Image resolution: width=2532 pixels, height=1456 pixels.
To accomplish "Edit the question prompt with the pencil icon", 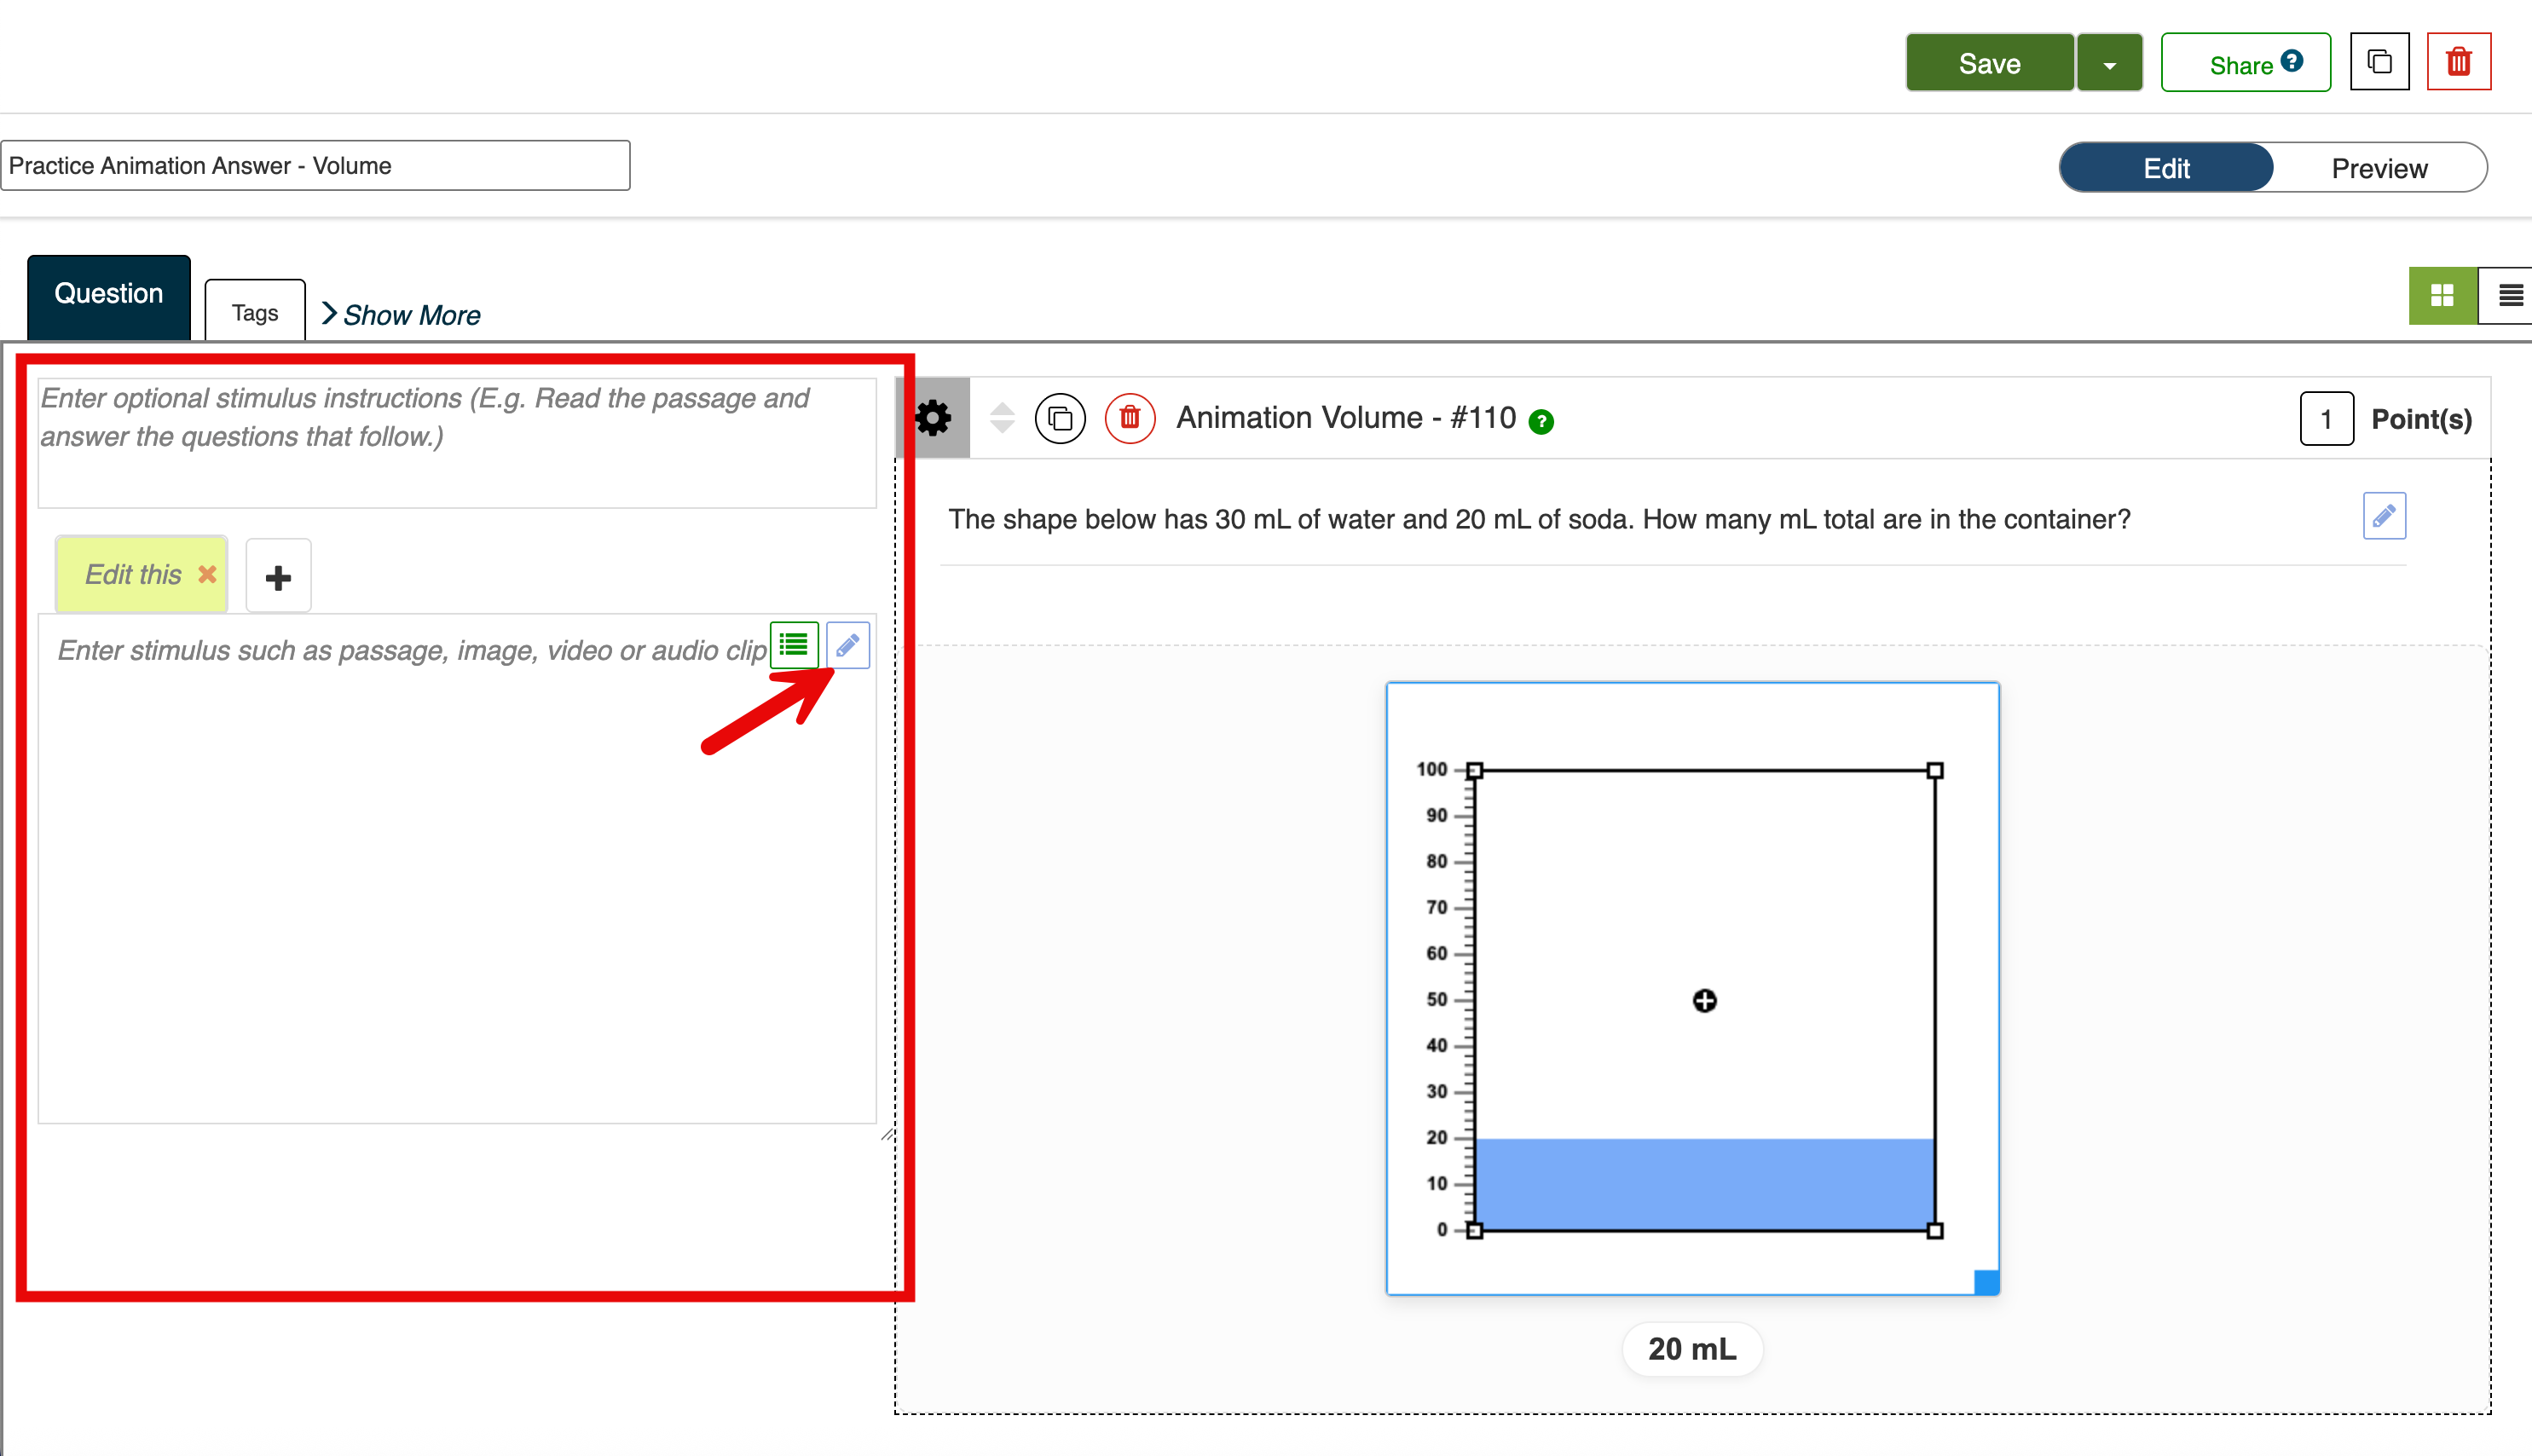I will (x=2384, y=516).
